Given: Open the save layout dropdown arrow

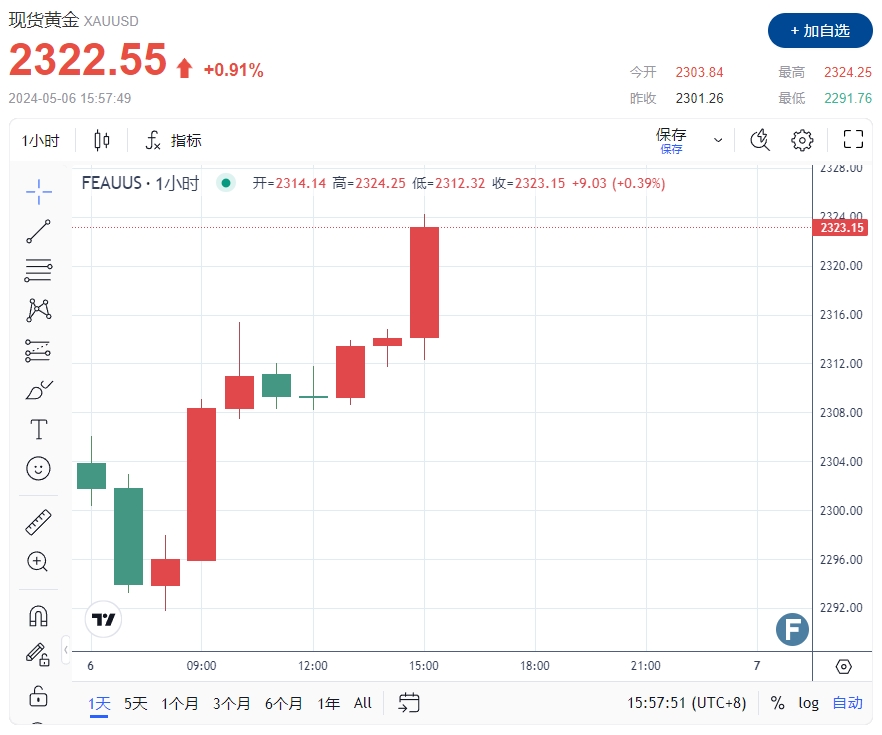Looking at the screenshot, I should (x=717, y=140).
